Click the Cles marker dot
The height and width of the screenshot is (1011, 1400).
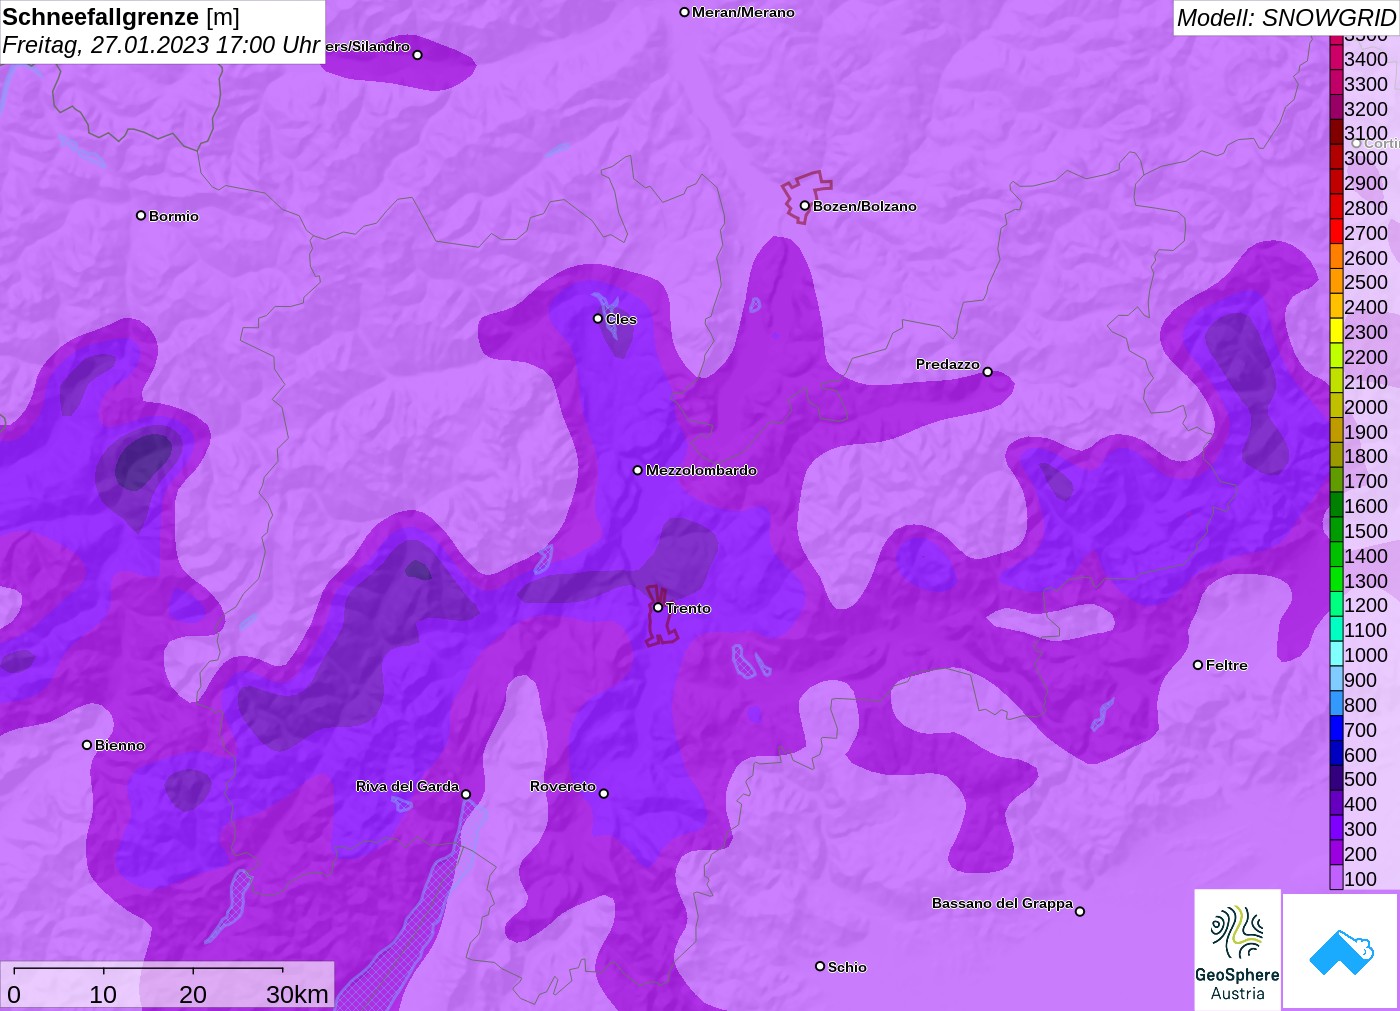click(x=598, y=319)
